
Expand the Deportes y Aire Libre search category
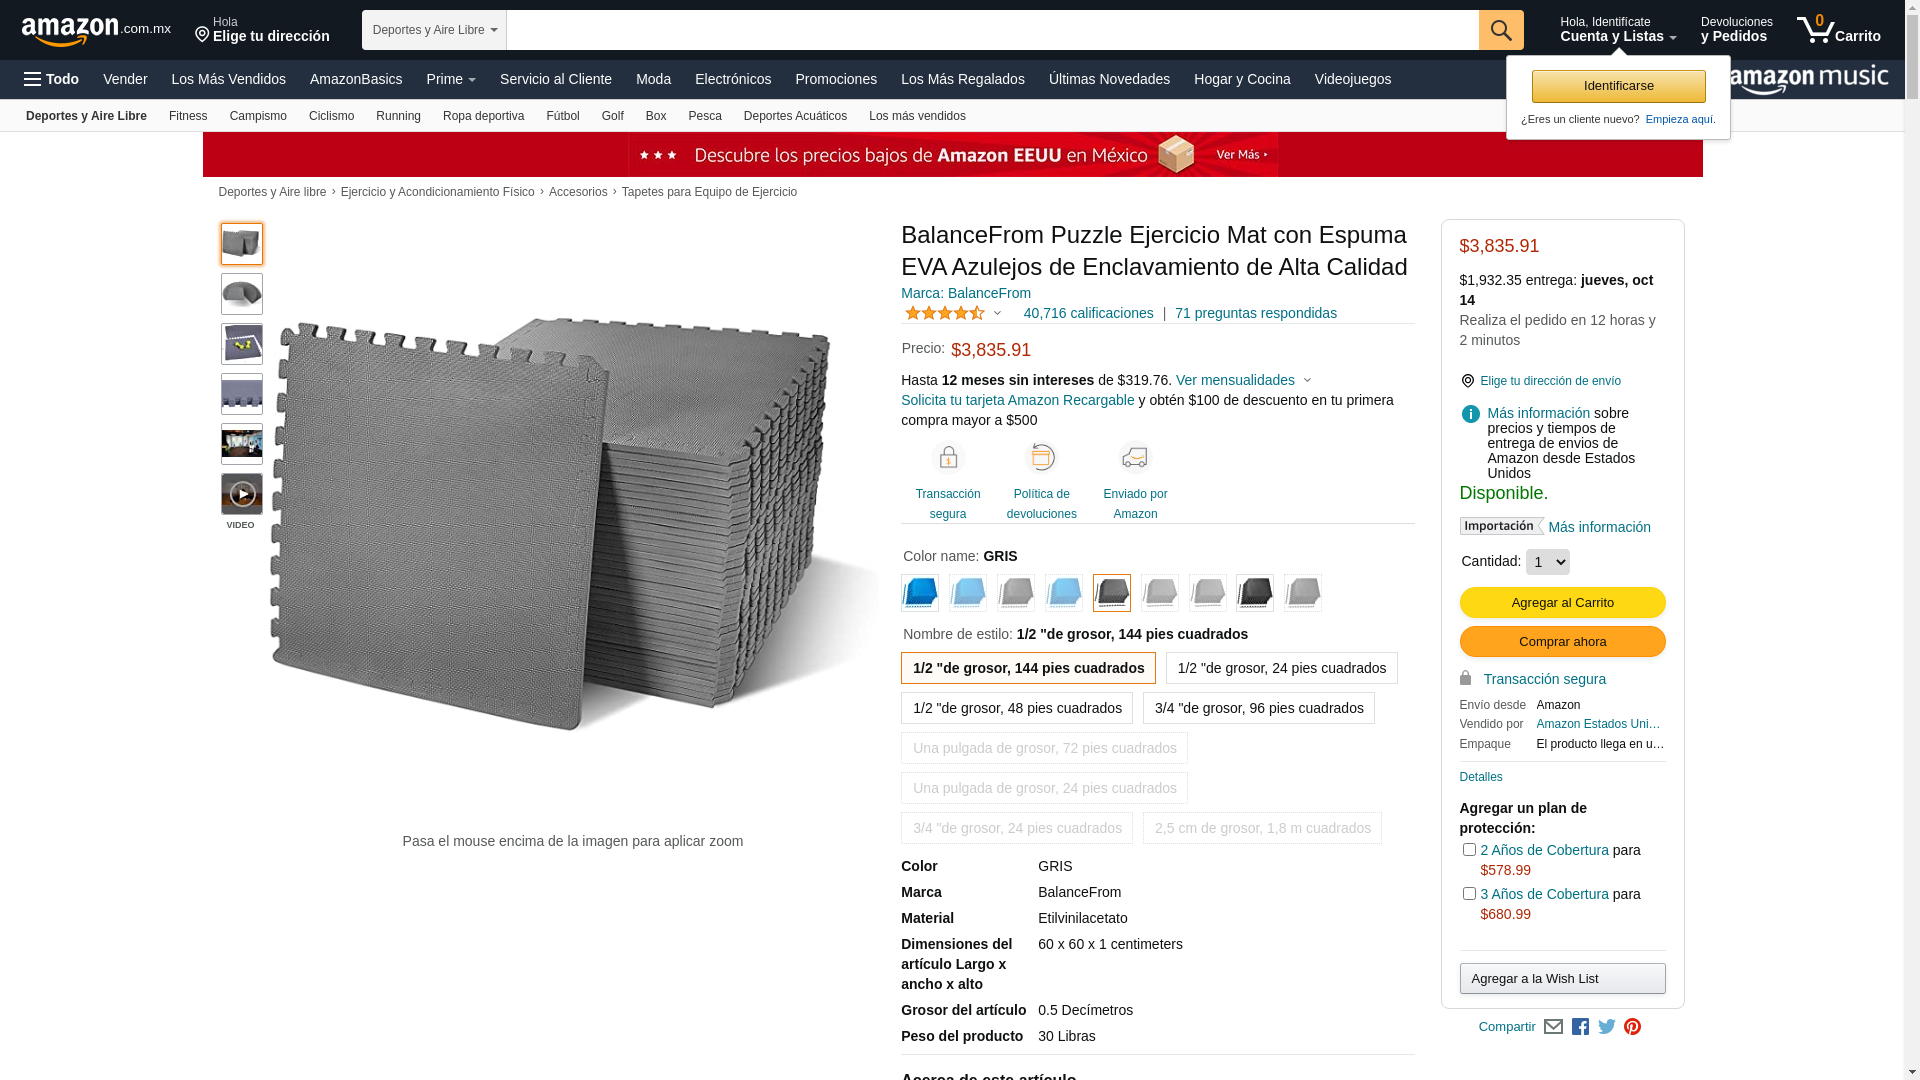coord(434,30)
